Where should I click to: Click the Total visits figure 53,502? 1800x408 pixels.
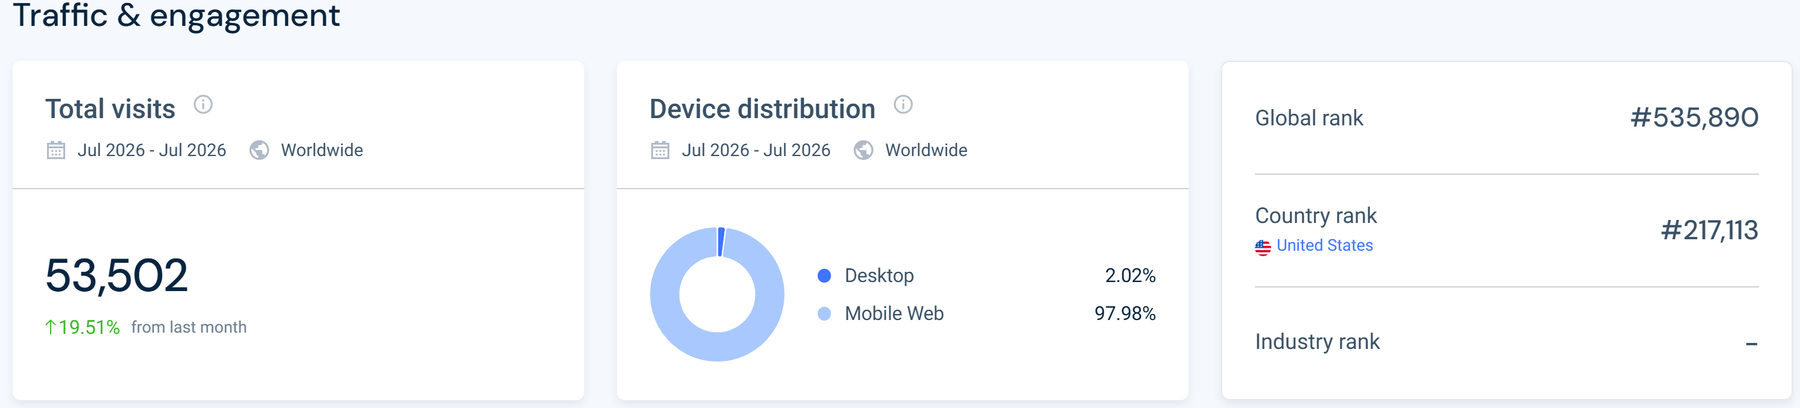tap(117, 276)
